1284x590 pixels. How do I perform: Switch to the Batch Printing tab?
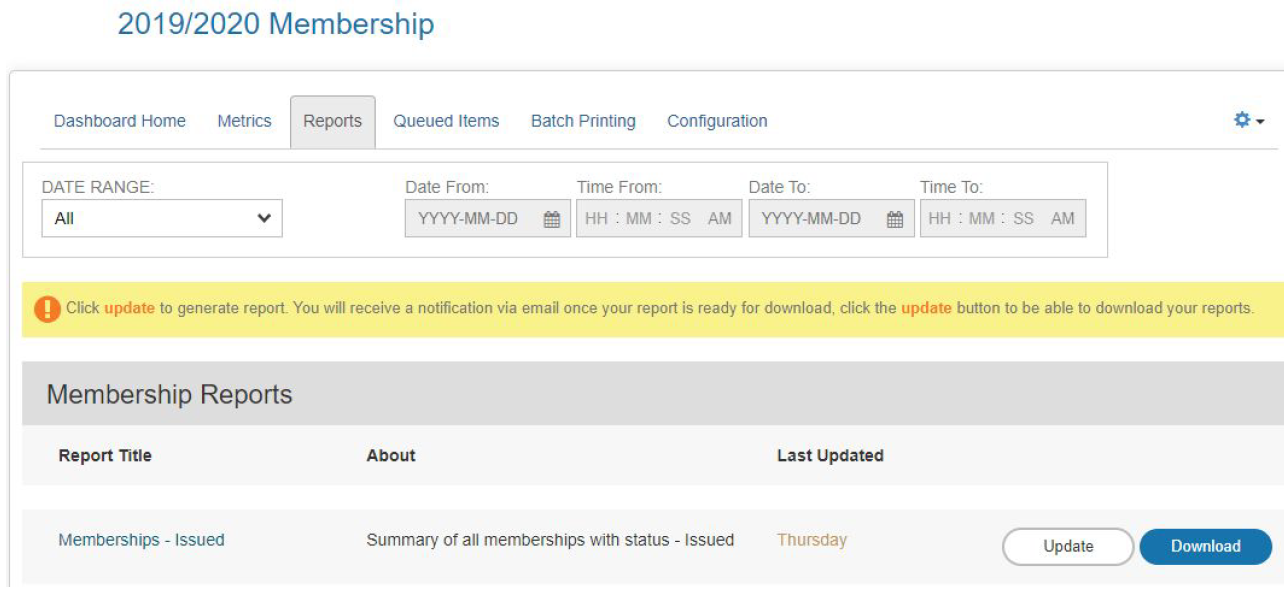click(x=583, y=121)
